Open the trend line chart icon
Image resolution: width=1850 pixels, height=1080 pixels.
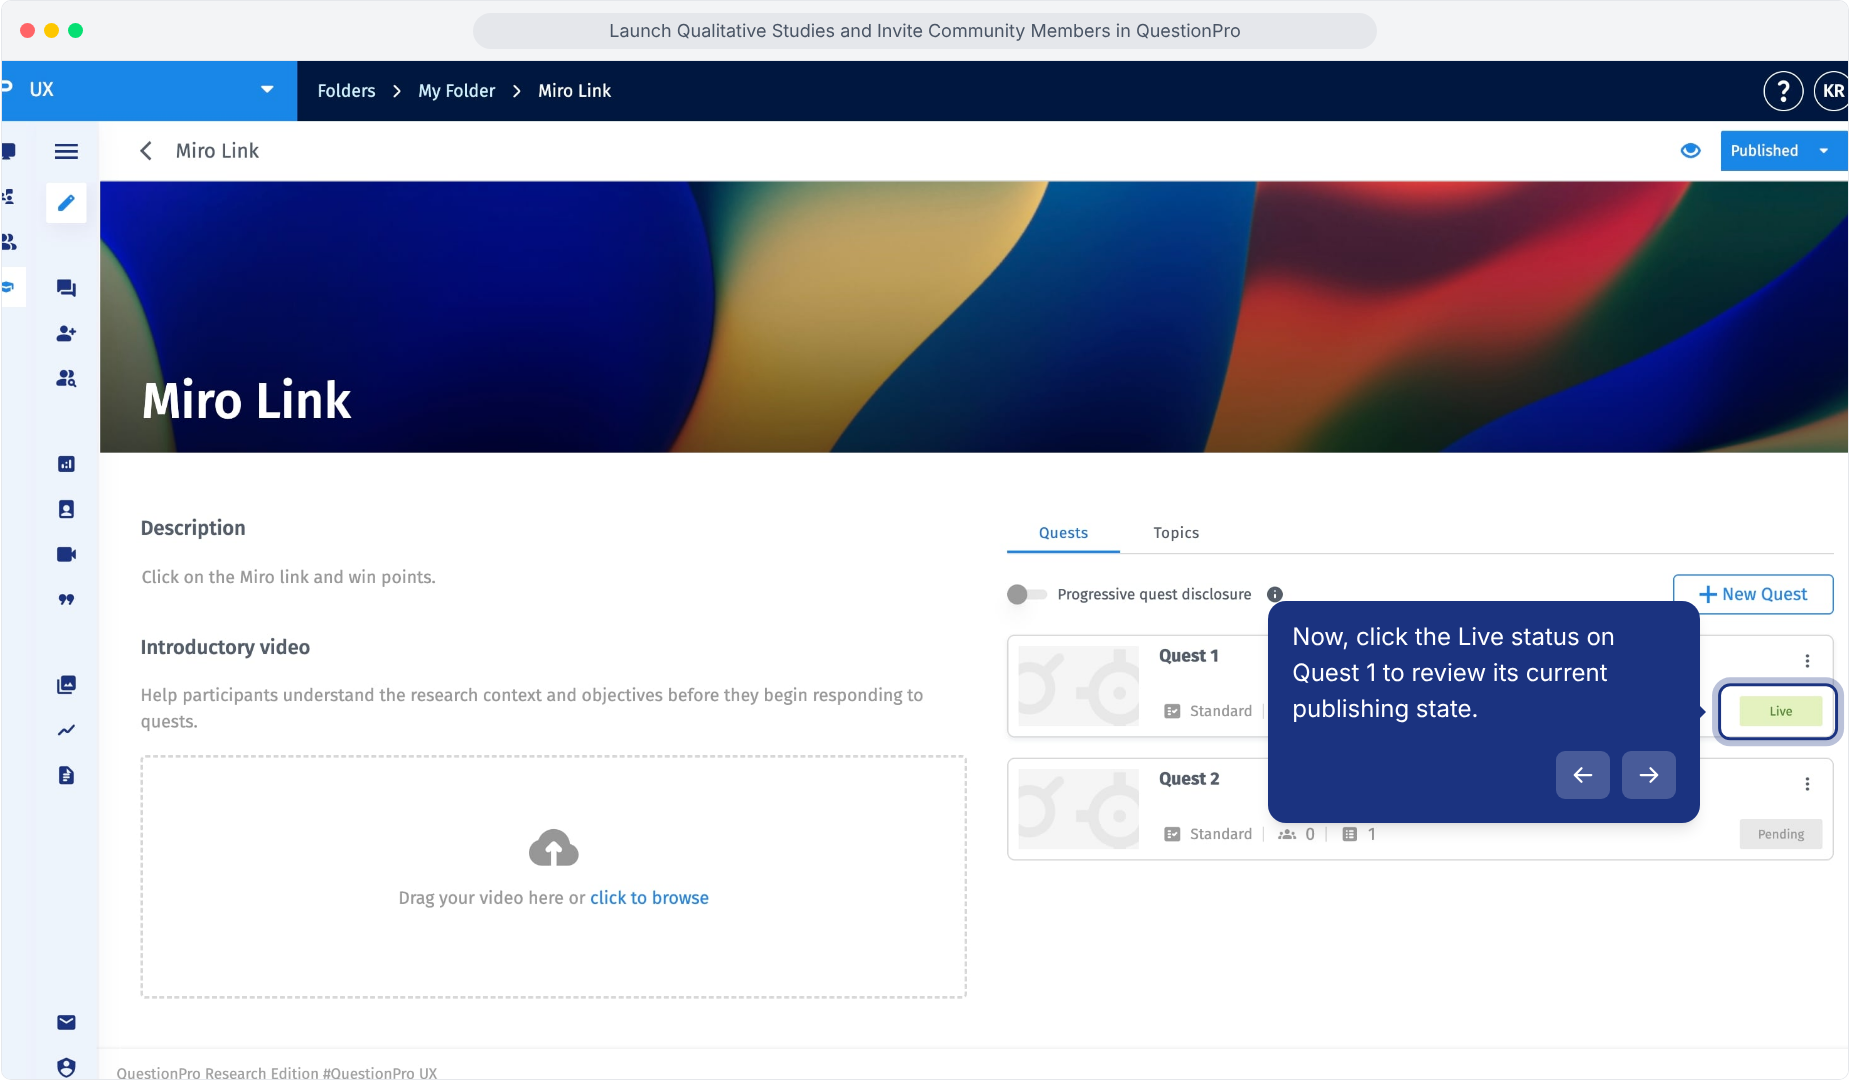66,730
